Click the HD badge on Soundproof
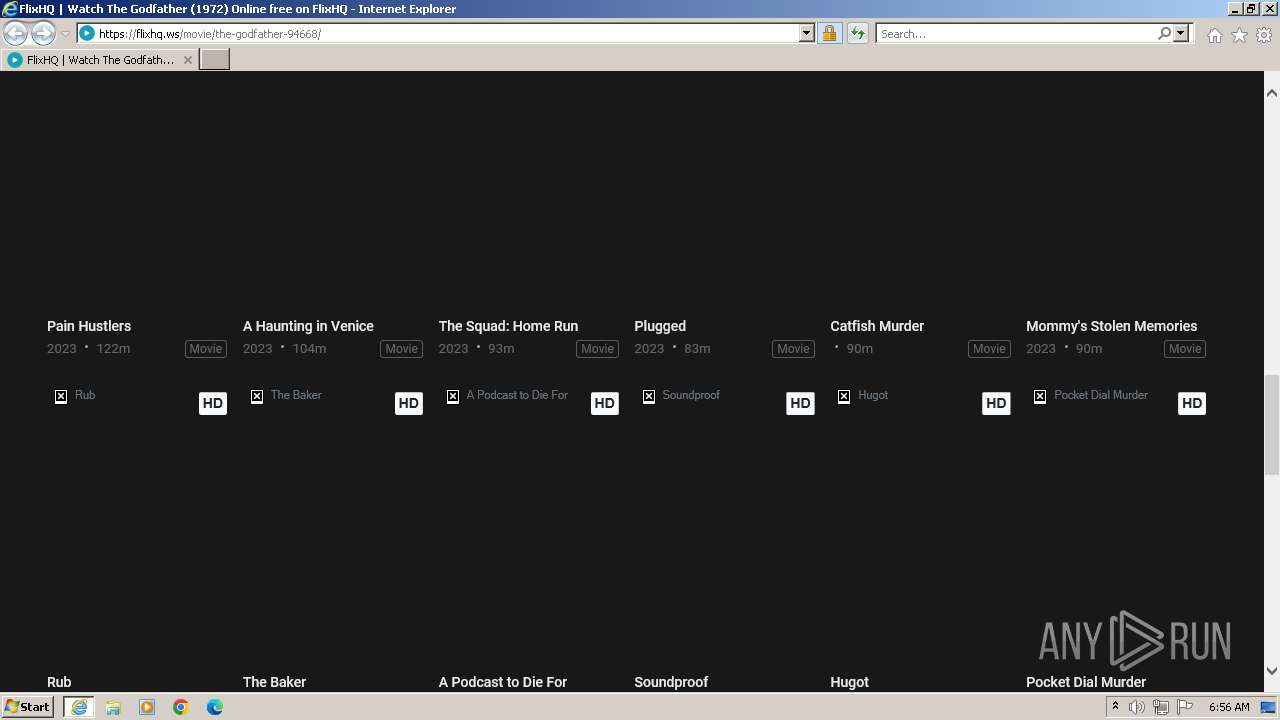Image resolution: width=1280 pixels, height=720 pixels. [800, 403]
